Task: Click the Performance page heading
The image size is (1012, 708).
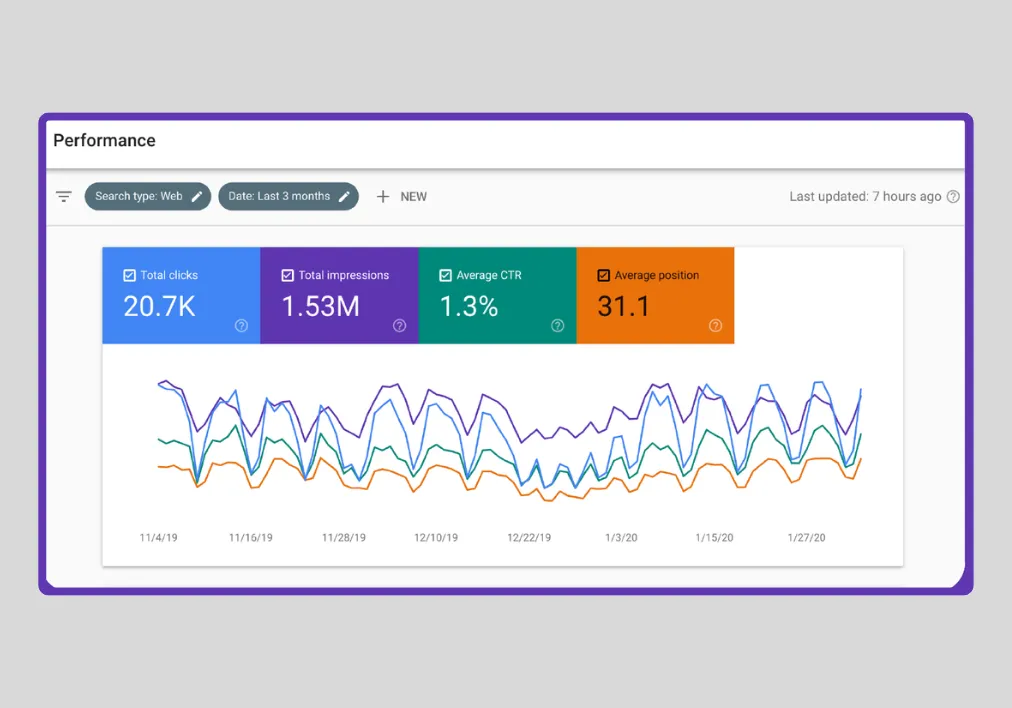Action: (x=104, y=141)
